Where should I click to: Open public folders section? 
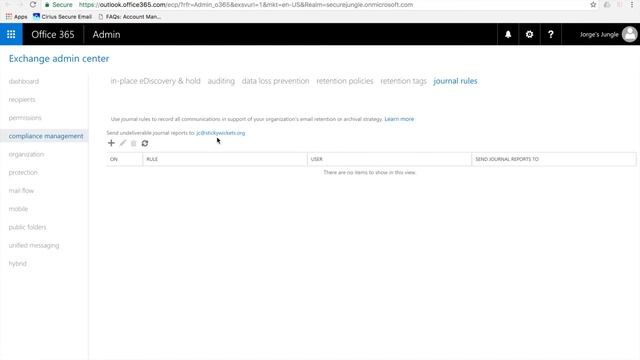coord(27,227)
